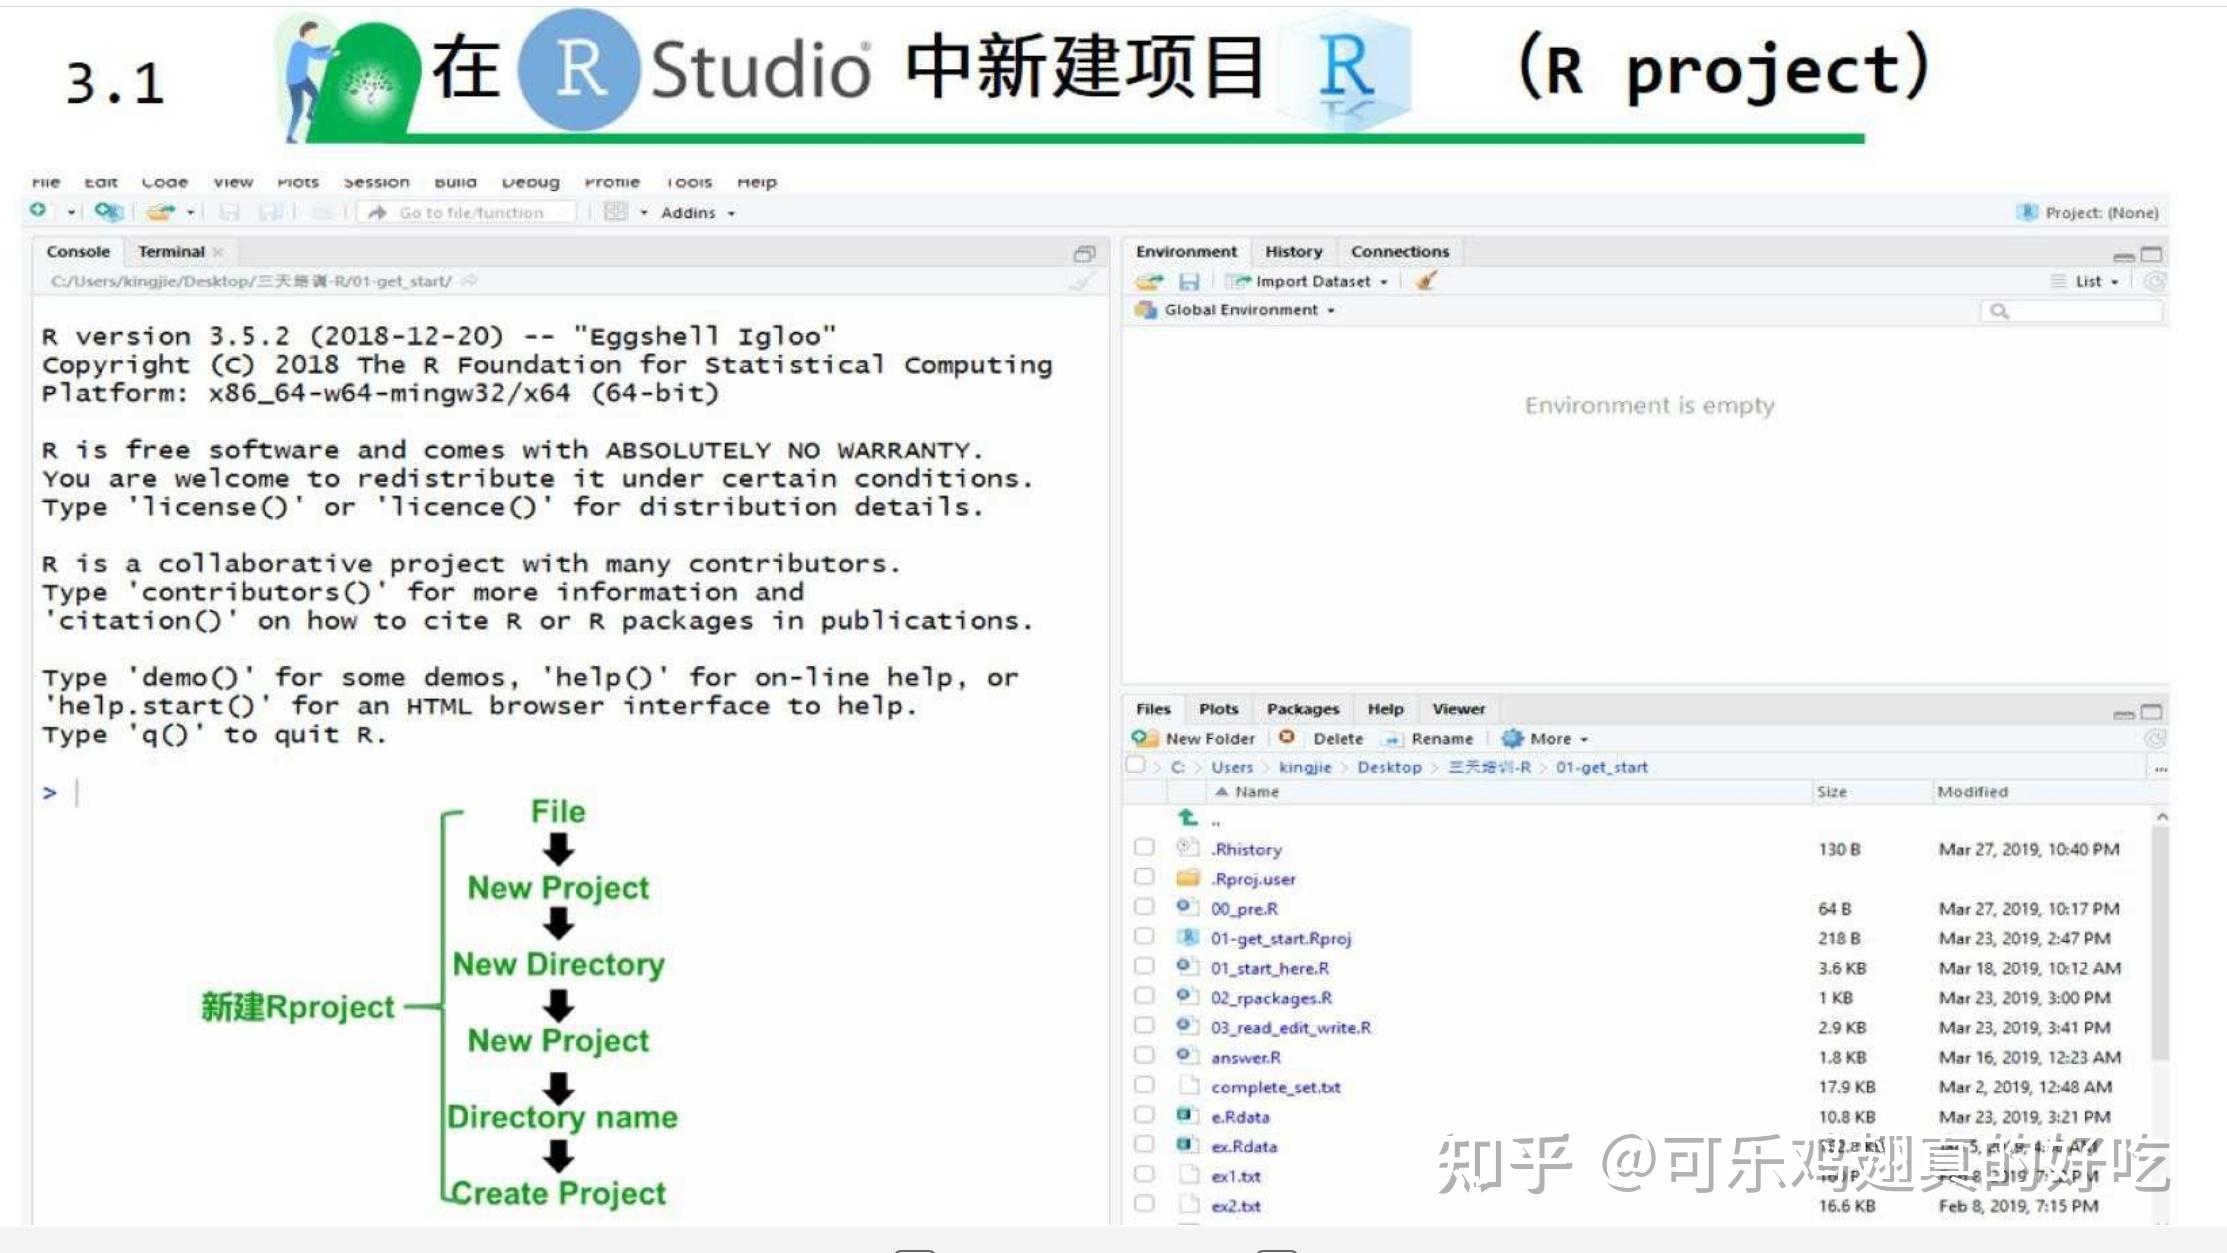Click the New File icon in main toolbar

38,211
